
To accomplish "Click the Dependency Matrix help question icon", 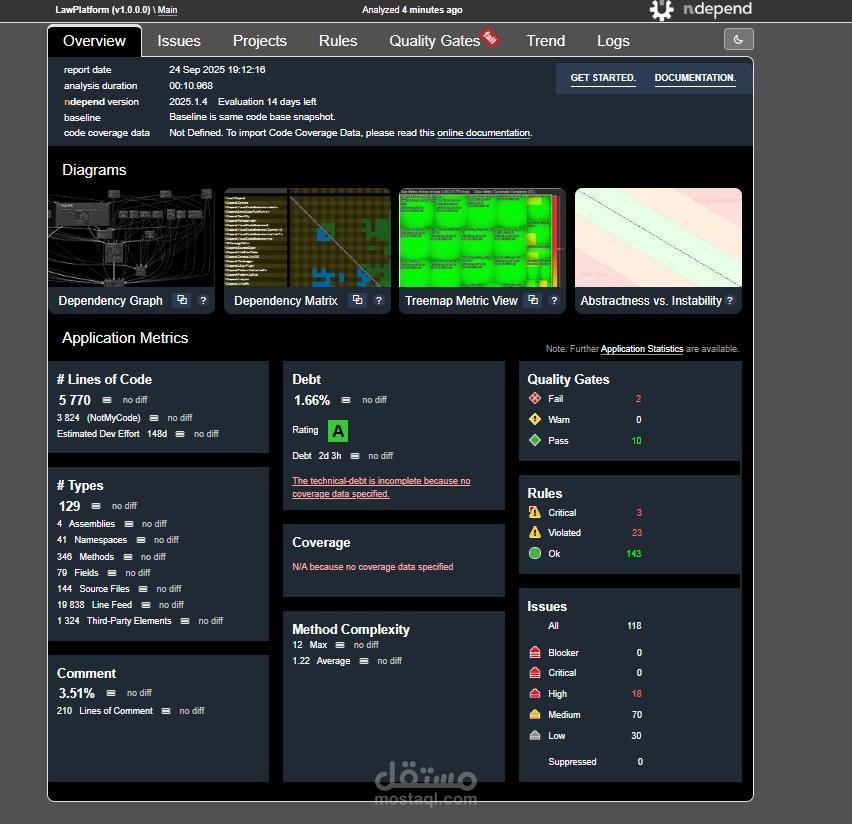I will click(379, 300).
